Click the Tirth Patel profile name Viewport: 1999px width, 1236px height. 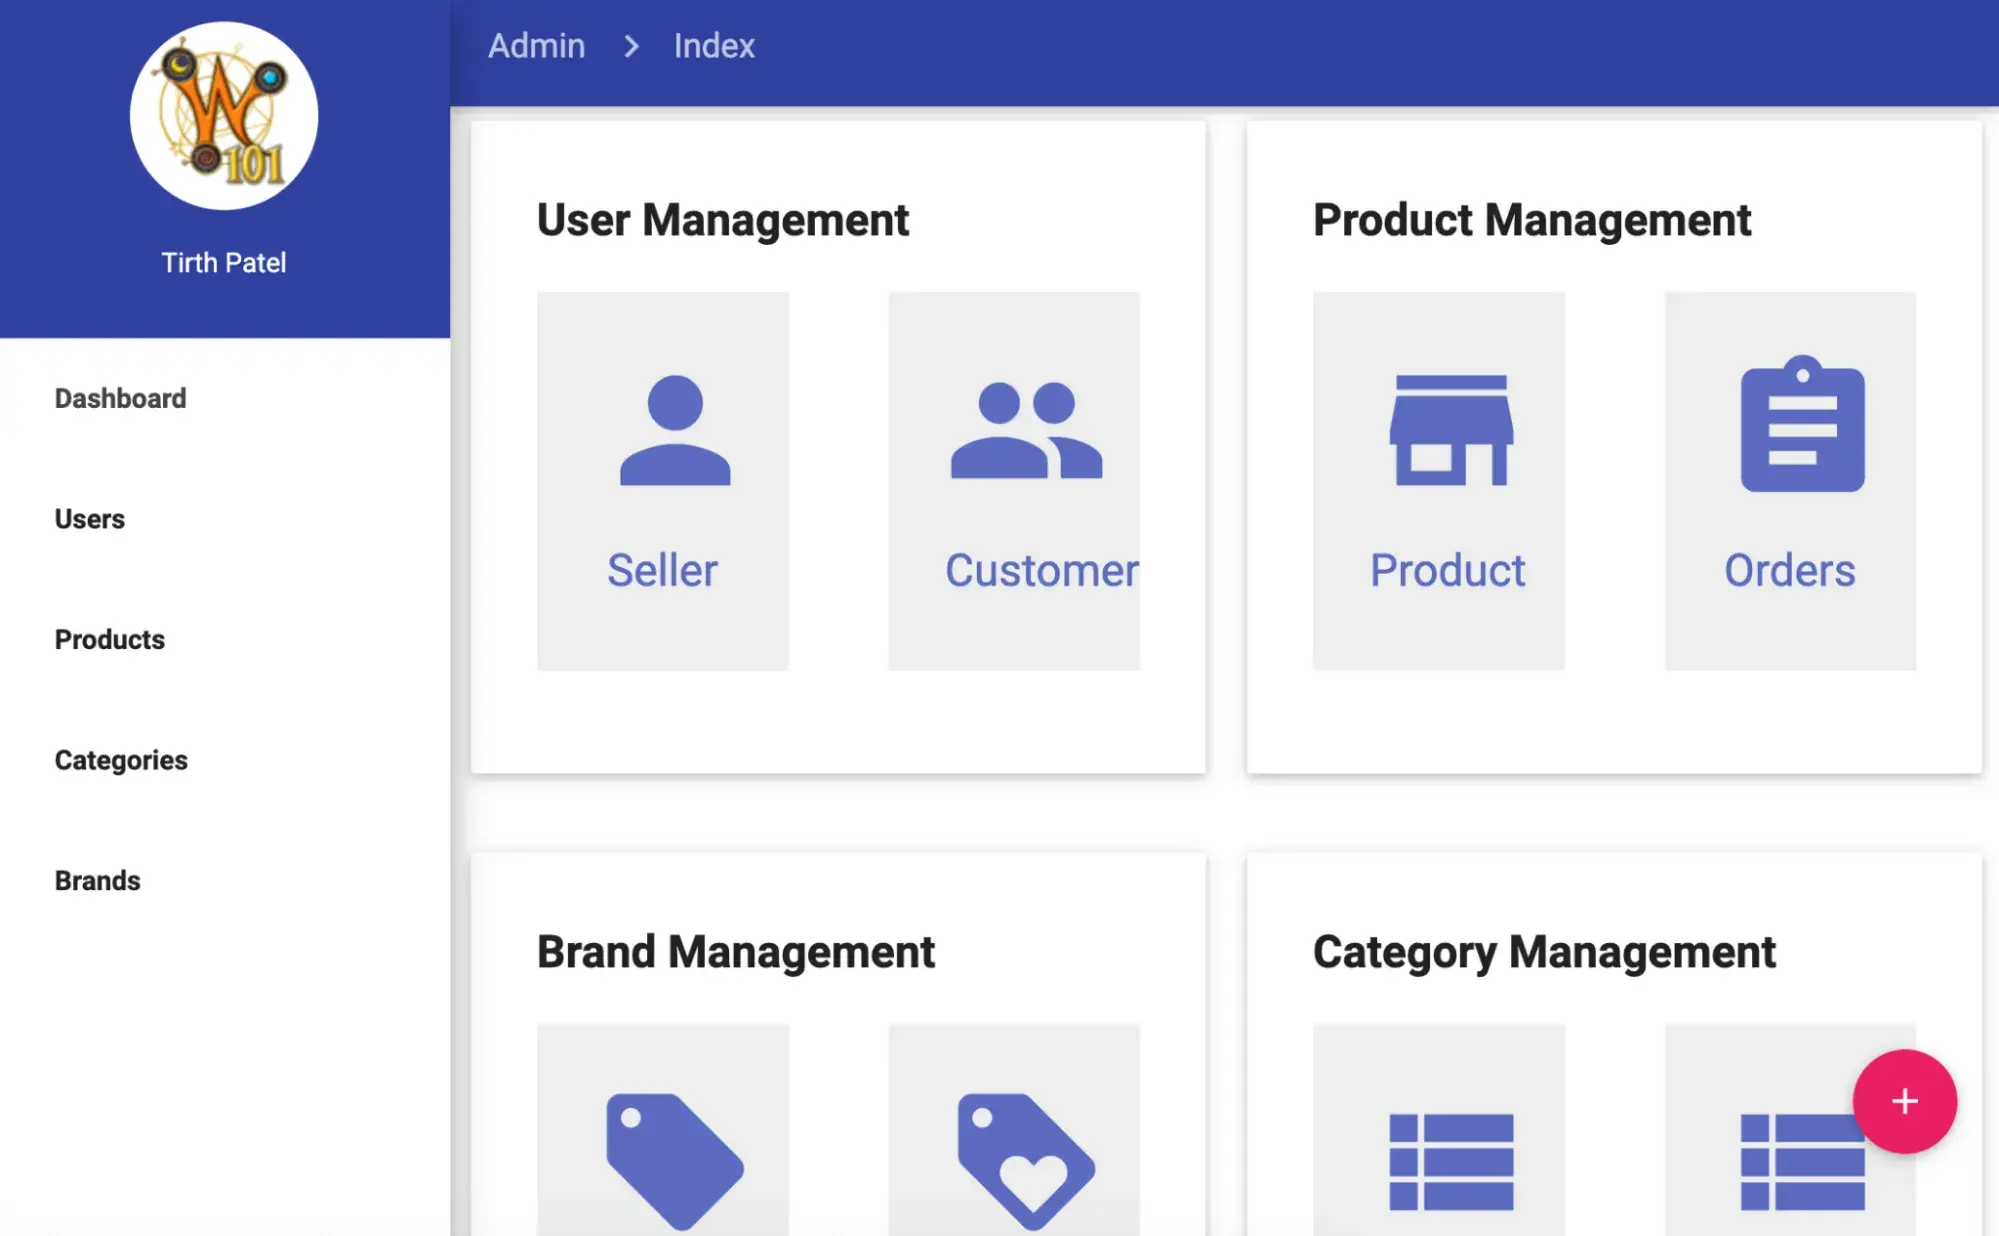223,261
